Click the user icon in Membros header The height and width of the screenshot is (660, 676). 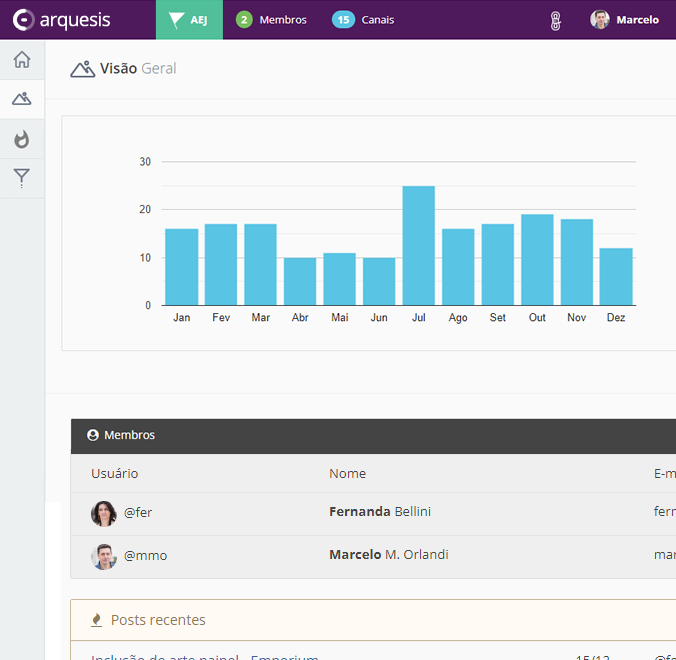click(x=93, y=436)
